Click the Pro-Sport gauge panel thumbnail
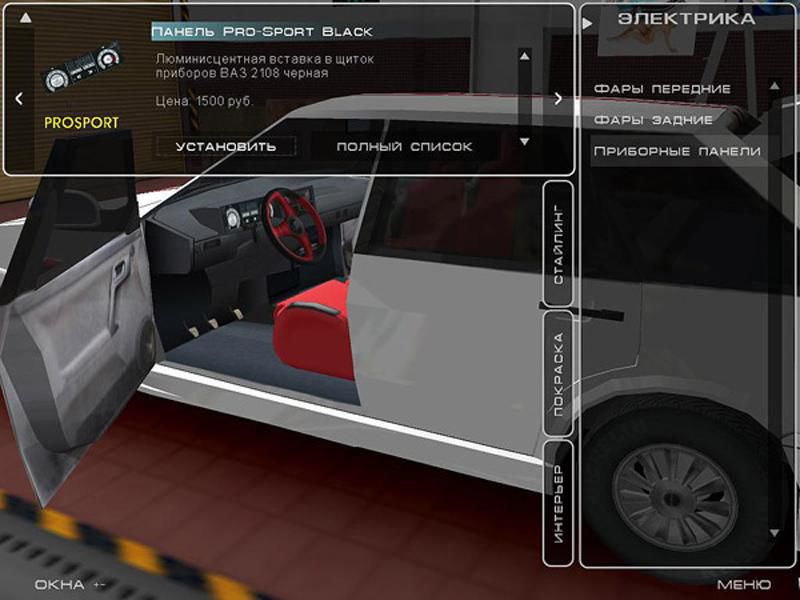Image resolution: width=800 pixels, height=600 pixels. (81, 72)
